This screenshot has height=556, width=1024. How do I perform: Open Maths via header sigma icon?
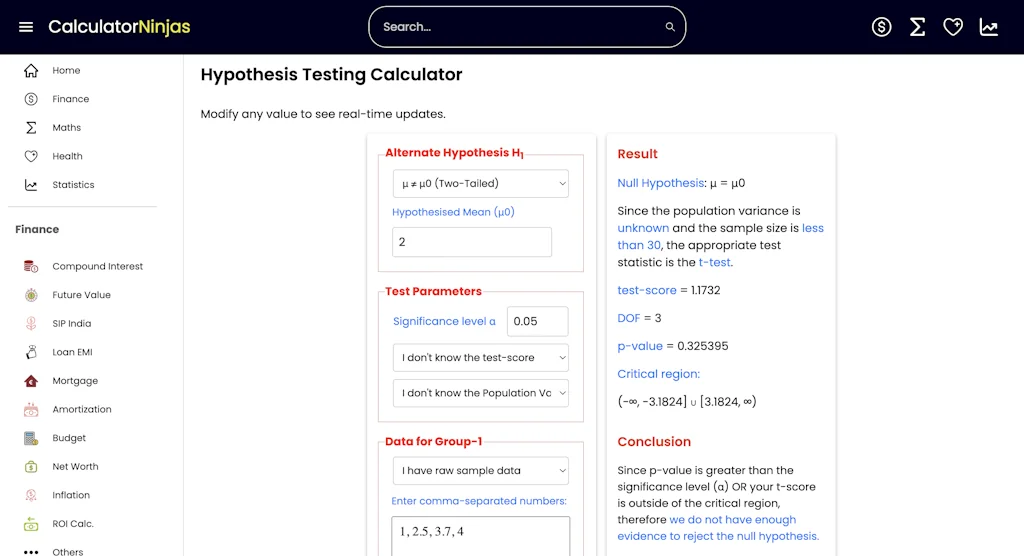(917, 27)
